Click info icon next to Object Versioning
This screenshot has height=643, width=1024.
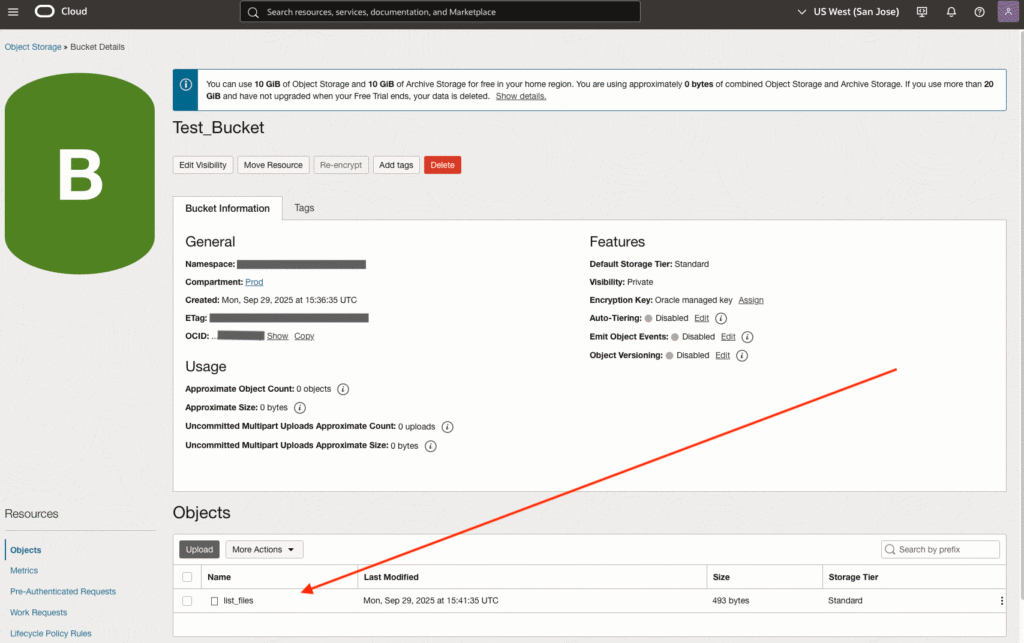point(742,355)
